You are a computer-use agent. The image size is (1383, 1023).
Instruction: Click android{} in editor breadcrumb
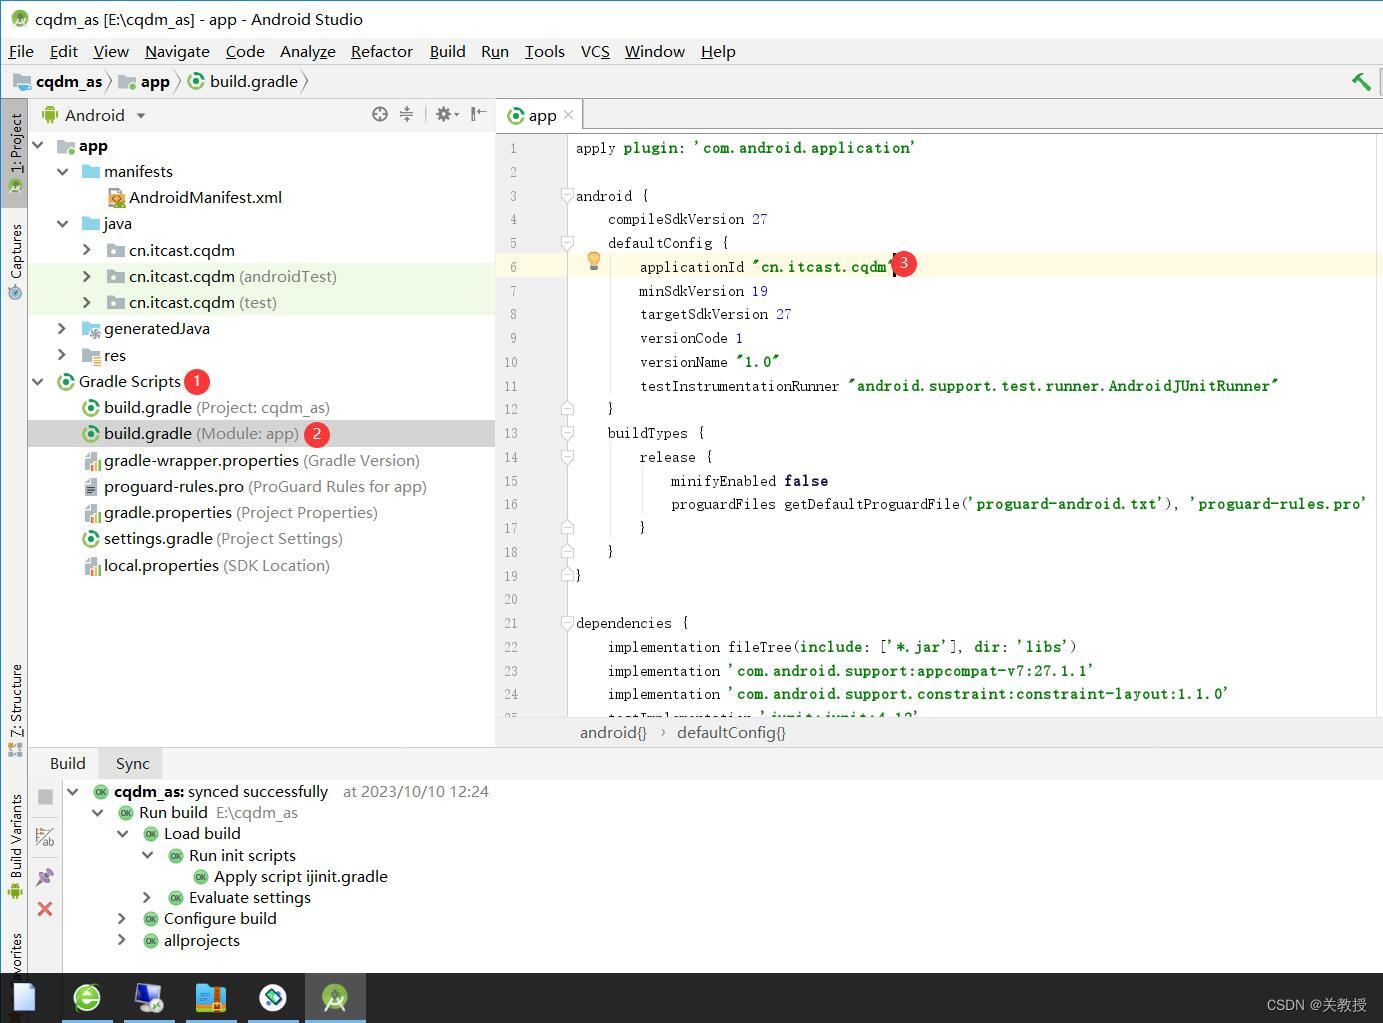click(613, 732)
